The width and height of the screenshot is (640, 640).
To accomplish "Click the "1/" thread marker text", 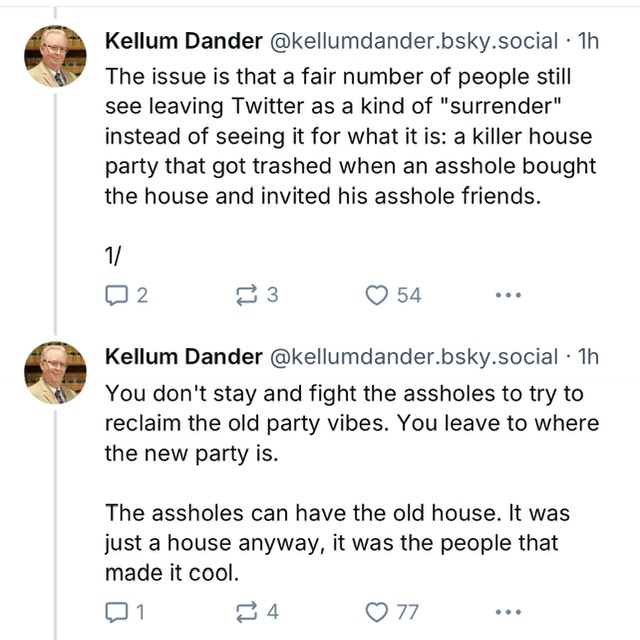I will [113, 255].
